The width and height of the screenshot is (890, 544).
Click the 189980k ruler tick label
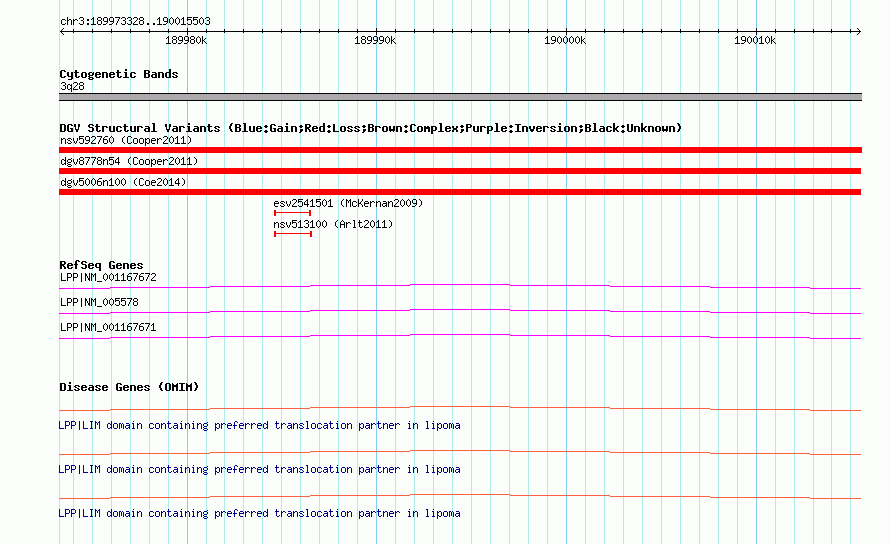tap(186, 40)
